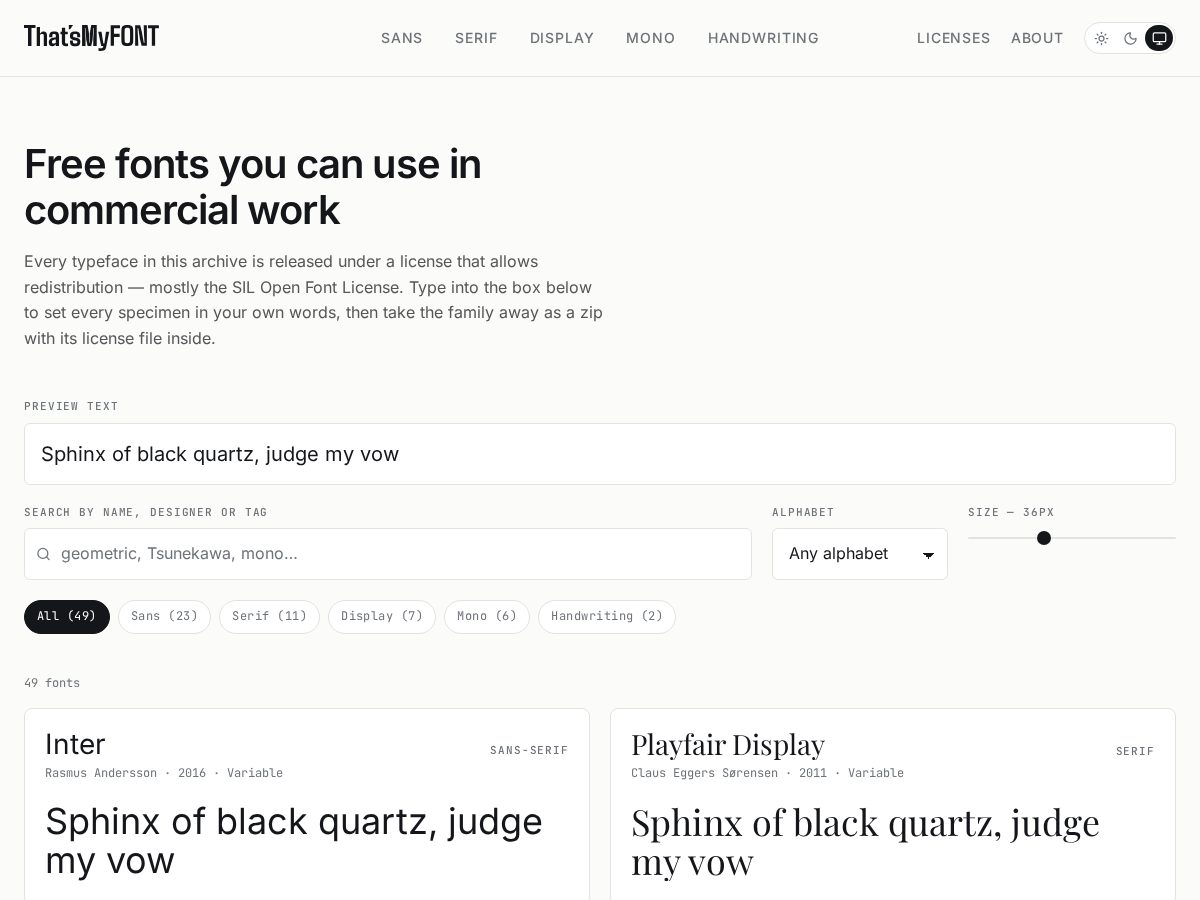This screenshot has height=900, width=1200.
Task: Select the system theme monitor icon
Action: [1159, 38]
